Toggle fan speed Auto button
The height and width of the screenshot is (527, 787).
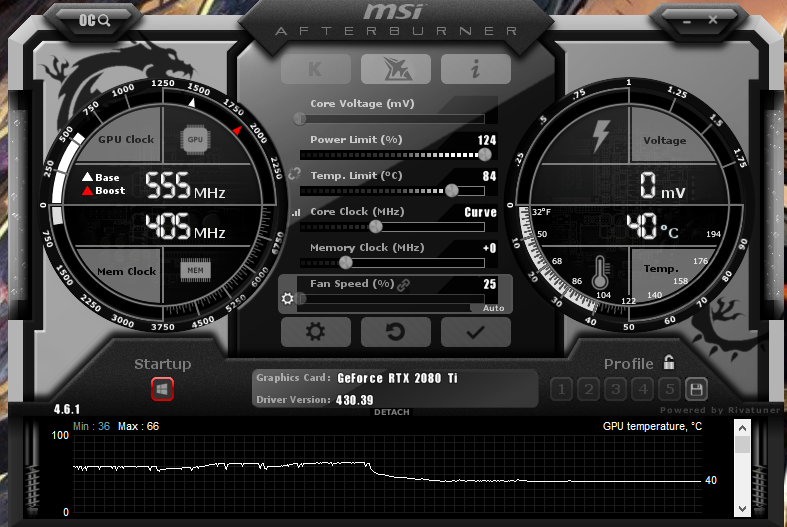493,308
